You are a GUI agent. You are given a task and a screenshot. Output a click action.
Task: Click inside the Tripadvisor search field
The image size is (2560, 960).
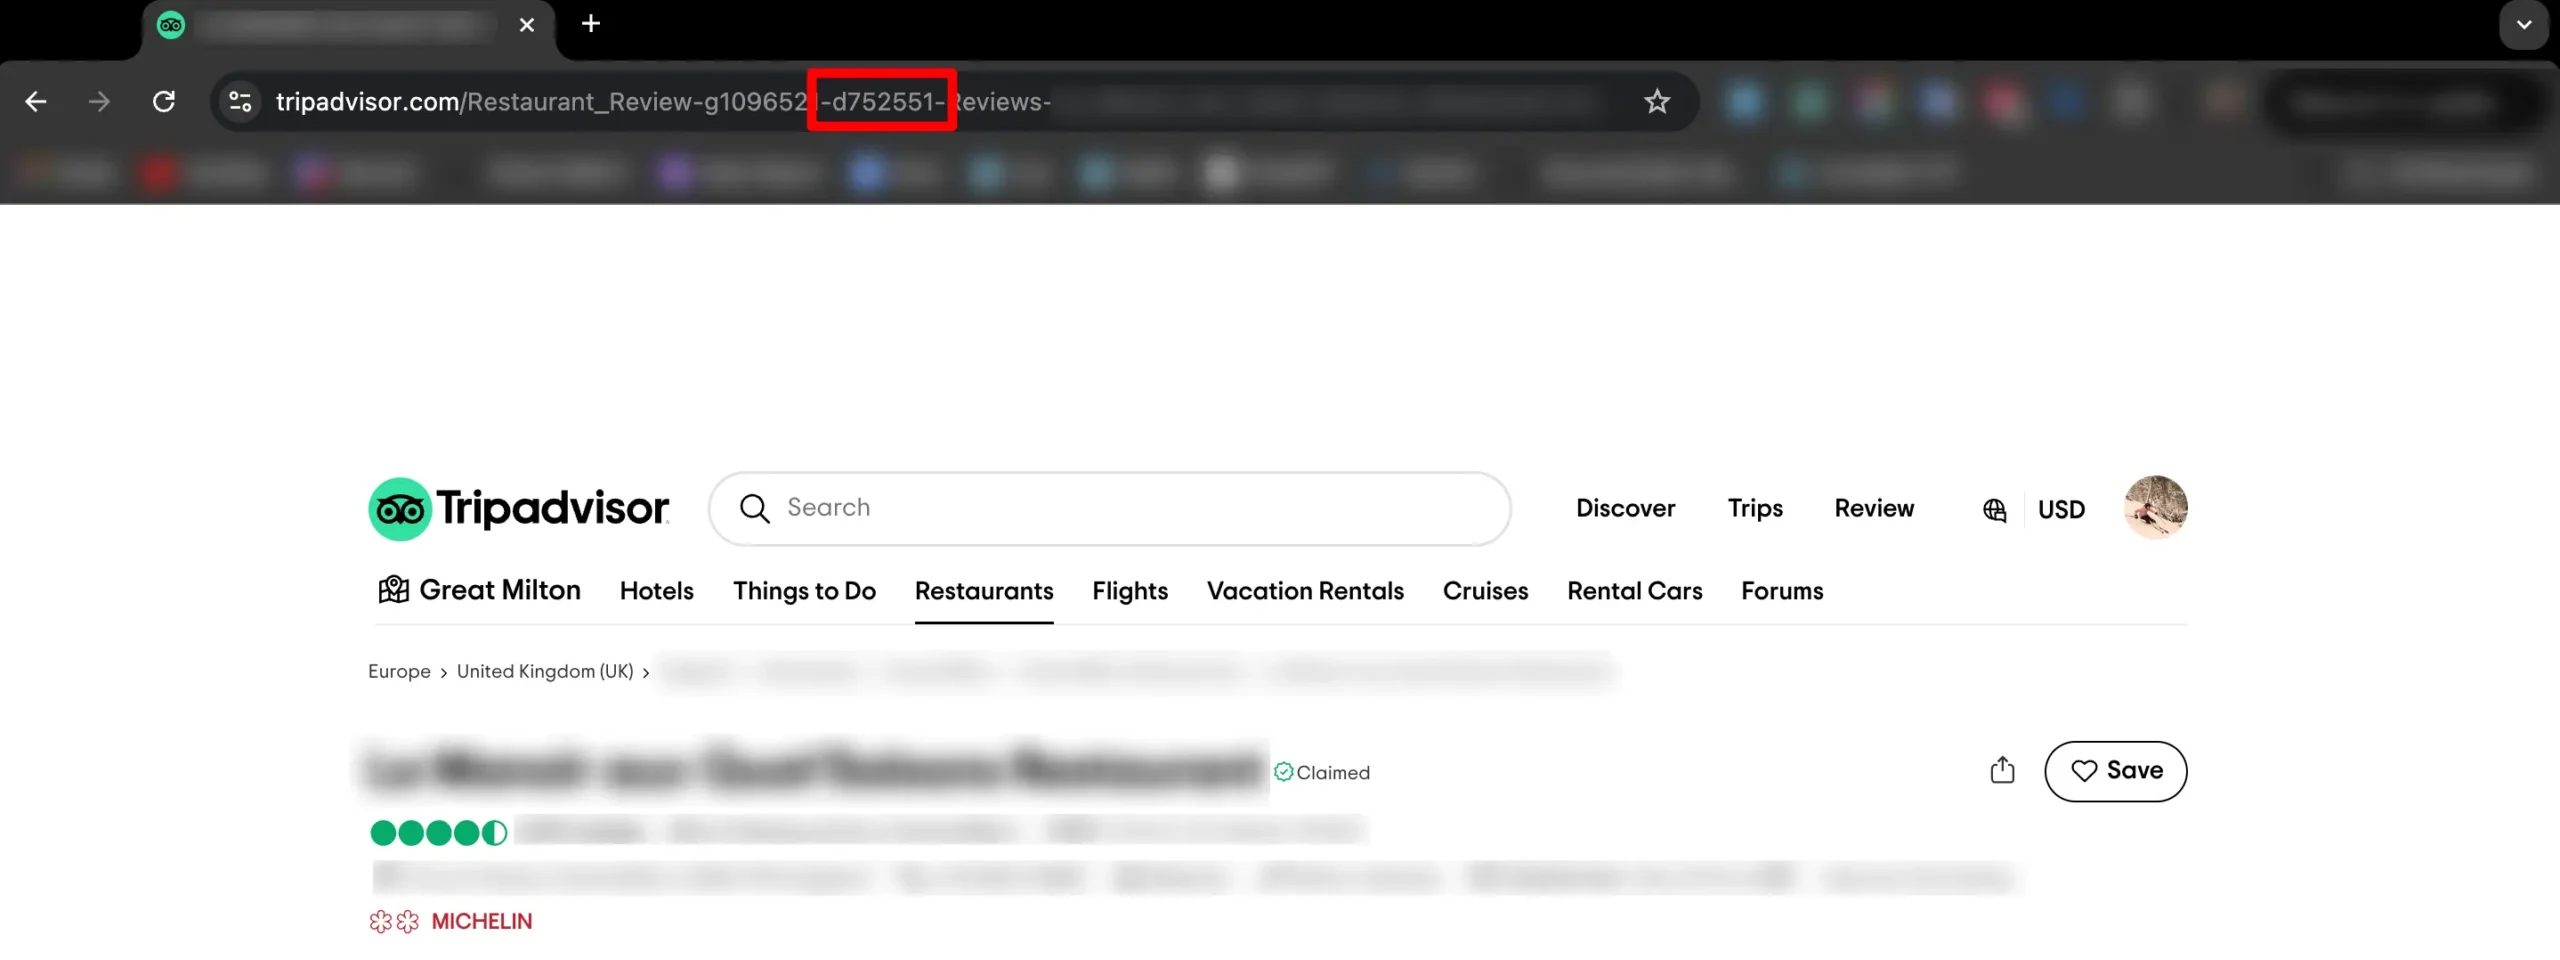point(1100,508)
